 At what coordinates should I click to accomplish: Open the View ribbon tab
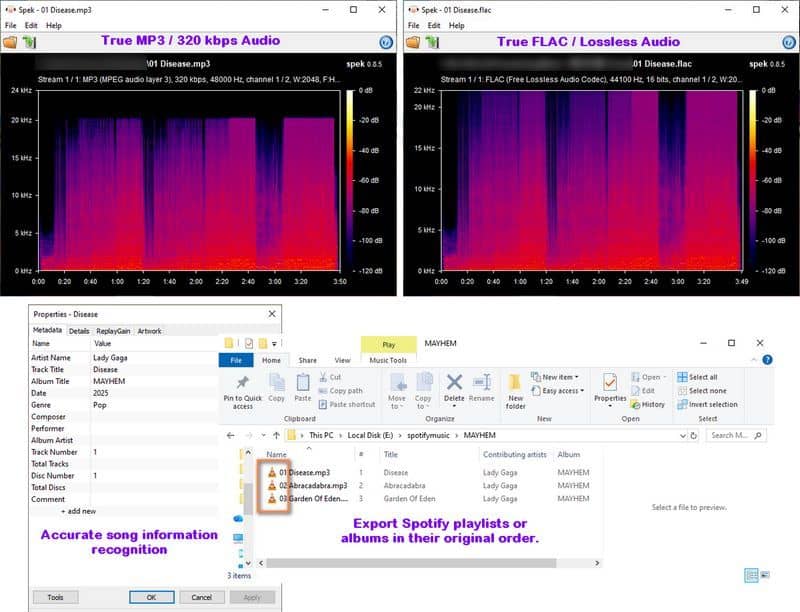342,360
